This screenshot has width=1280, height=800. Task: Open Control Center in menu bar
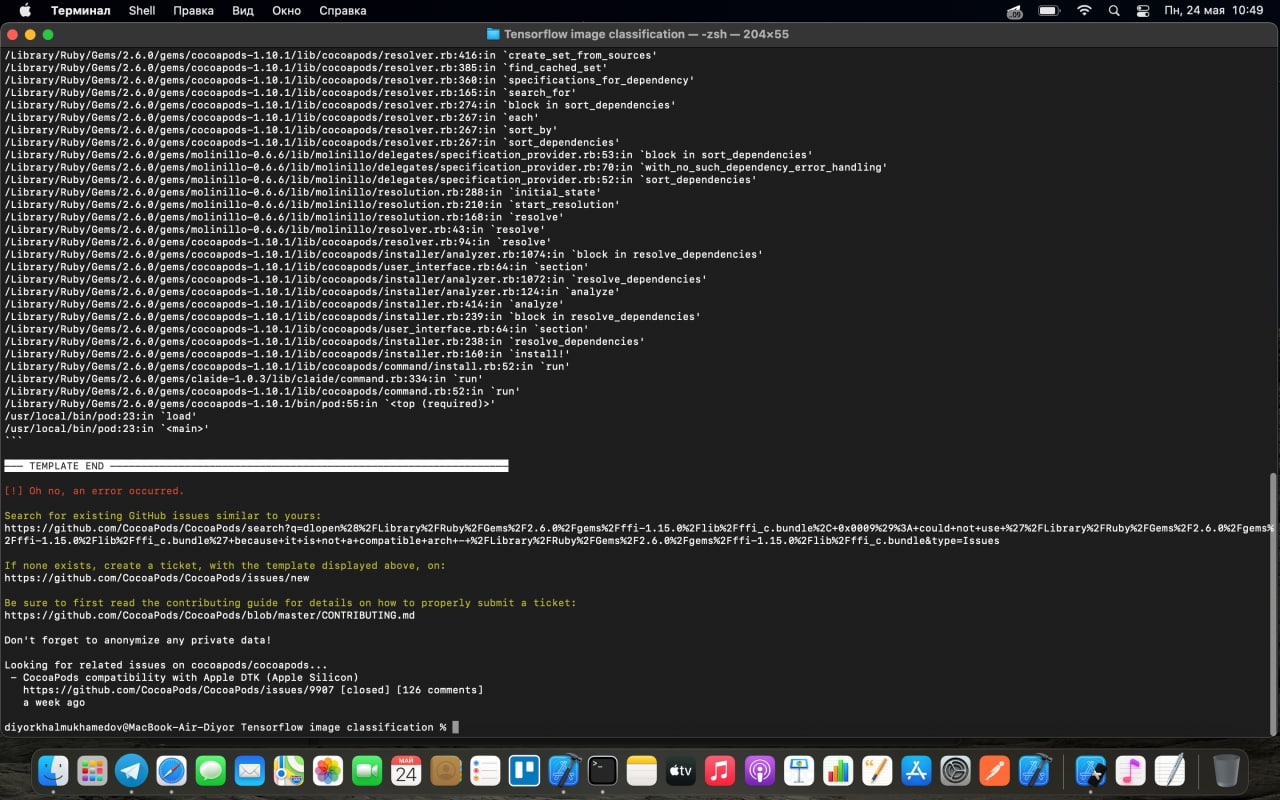pos(1143,10)
